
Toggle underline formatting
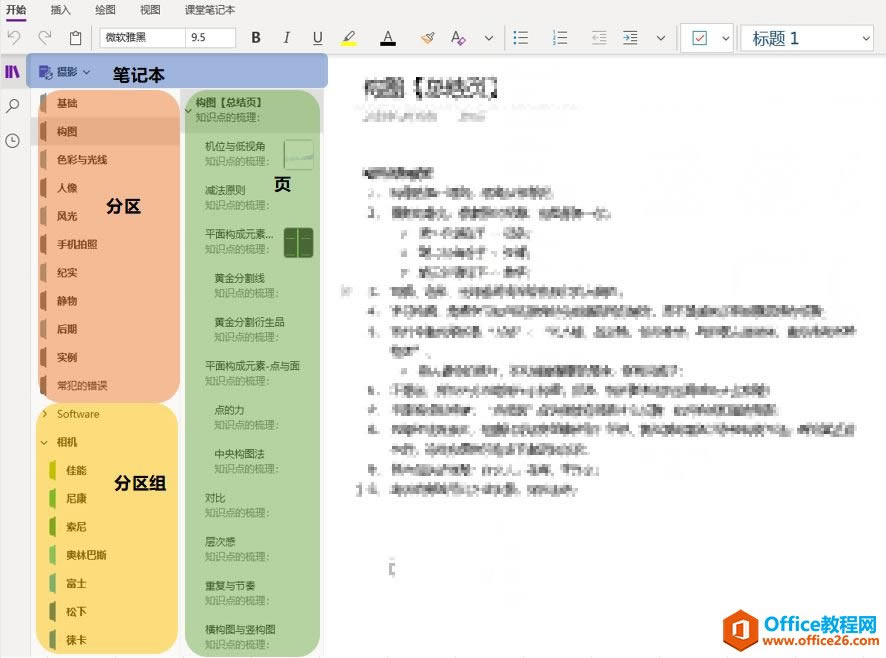[317, 37]
